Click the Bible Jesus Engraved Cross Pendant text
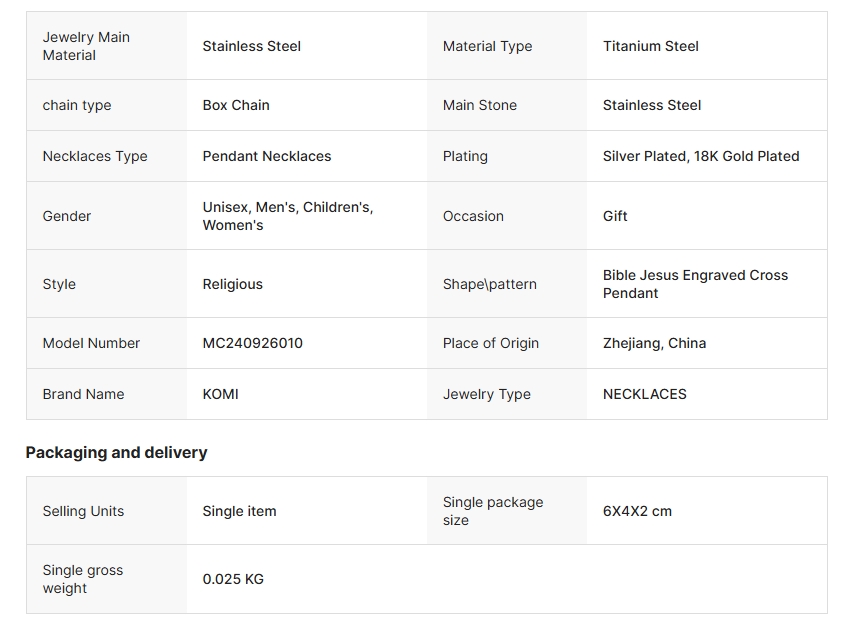 click(x=695, y=284)
